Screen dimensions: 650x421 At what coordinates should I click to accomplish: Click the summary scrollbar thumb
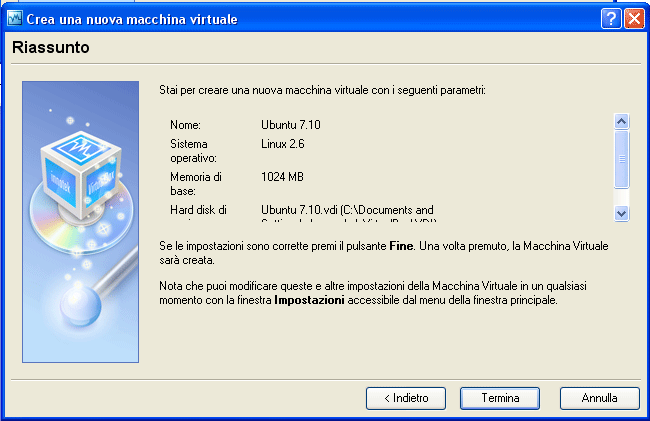621,159
